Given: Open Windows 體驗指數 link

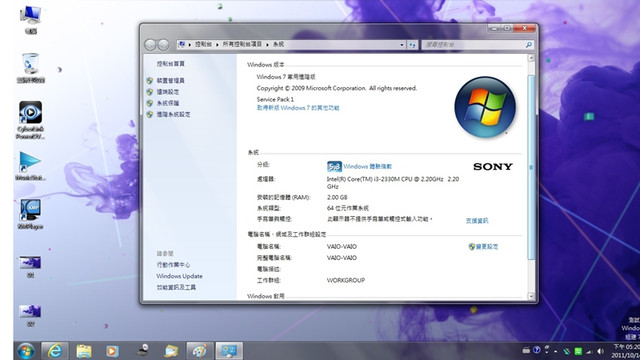Looking at the screenshot, I should [x=367, y=167].
